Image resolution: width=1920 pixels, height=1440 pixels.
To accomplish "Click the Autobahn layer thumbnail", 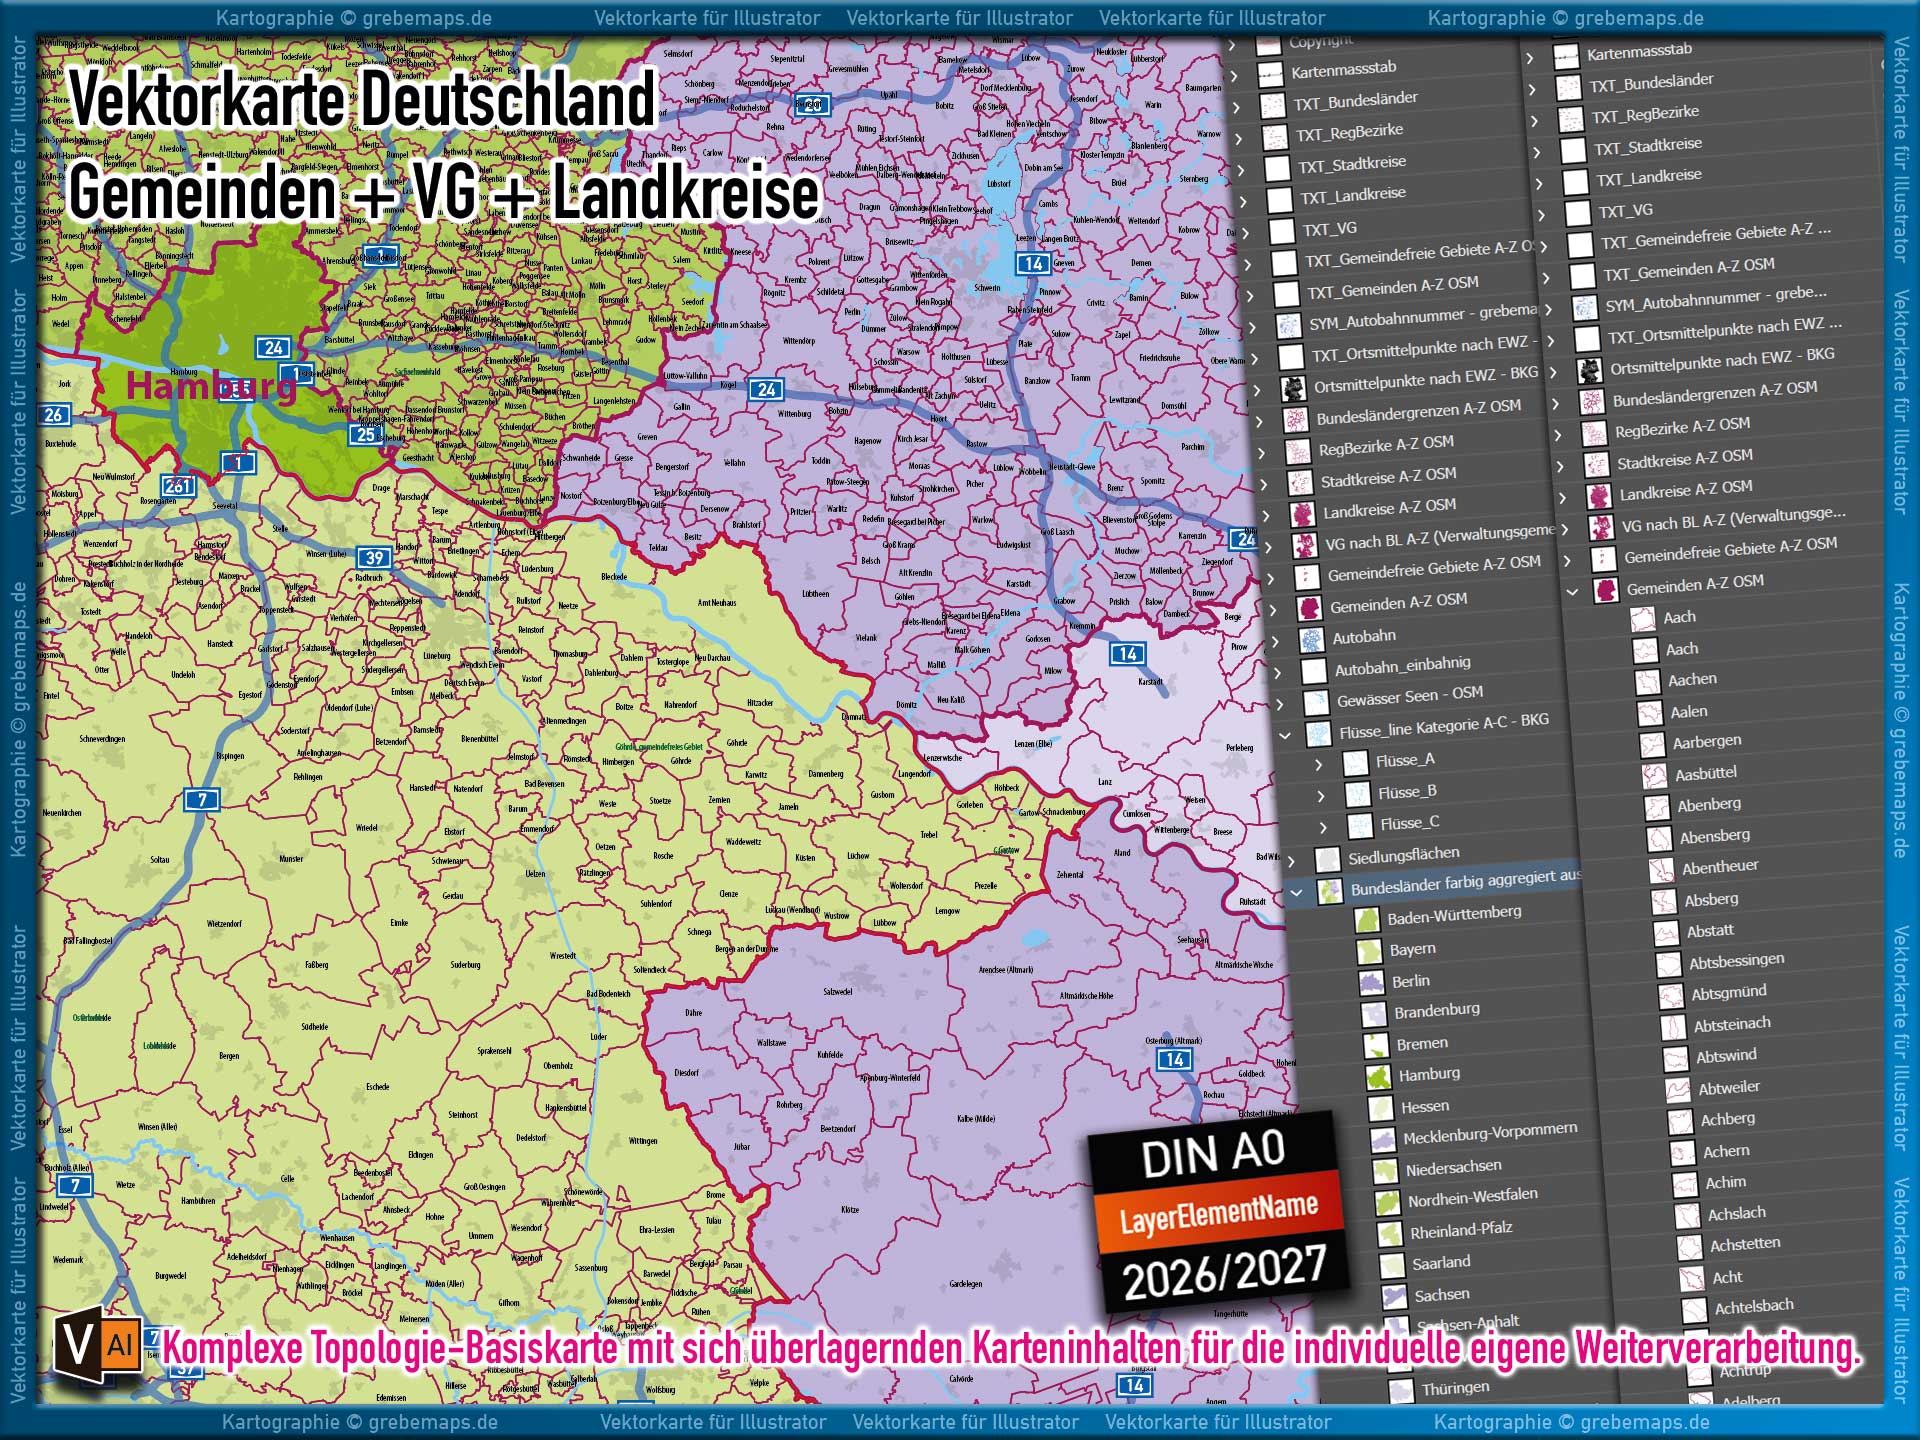I will click(x=1311, y=640).
